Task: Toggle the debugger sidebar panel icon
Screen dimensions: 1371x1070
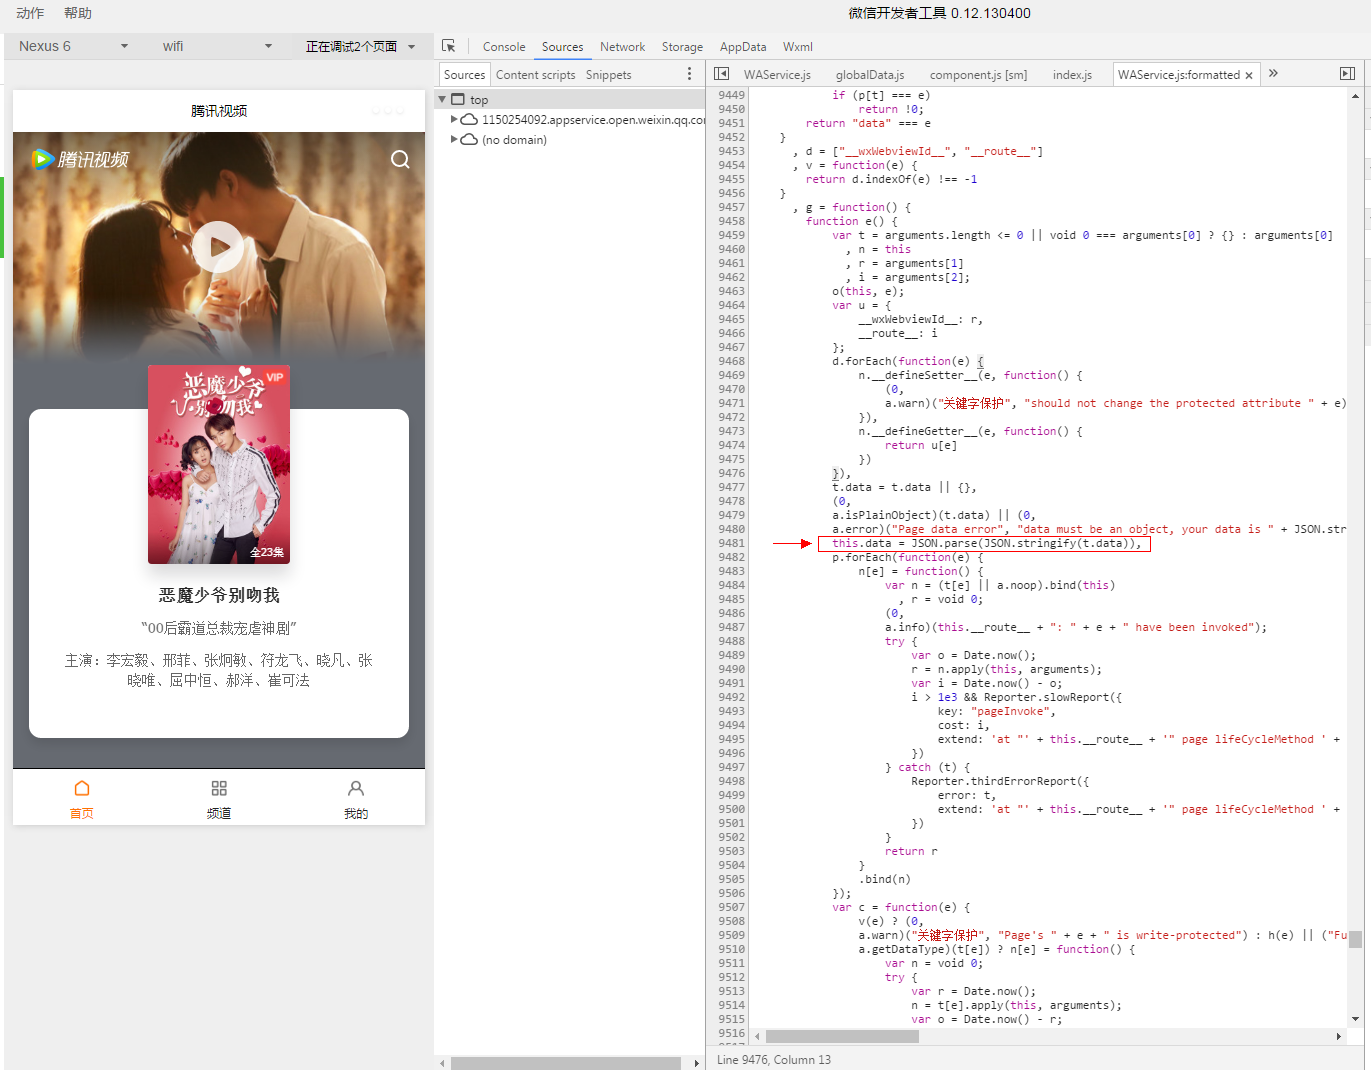Action: coord(1347,74)
